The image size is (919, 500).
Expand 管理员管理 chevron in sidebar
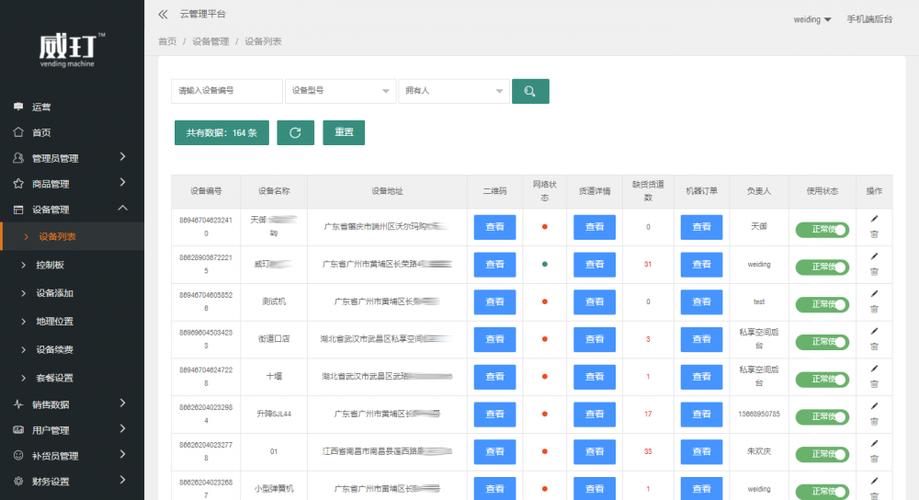(122, 157)
